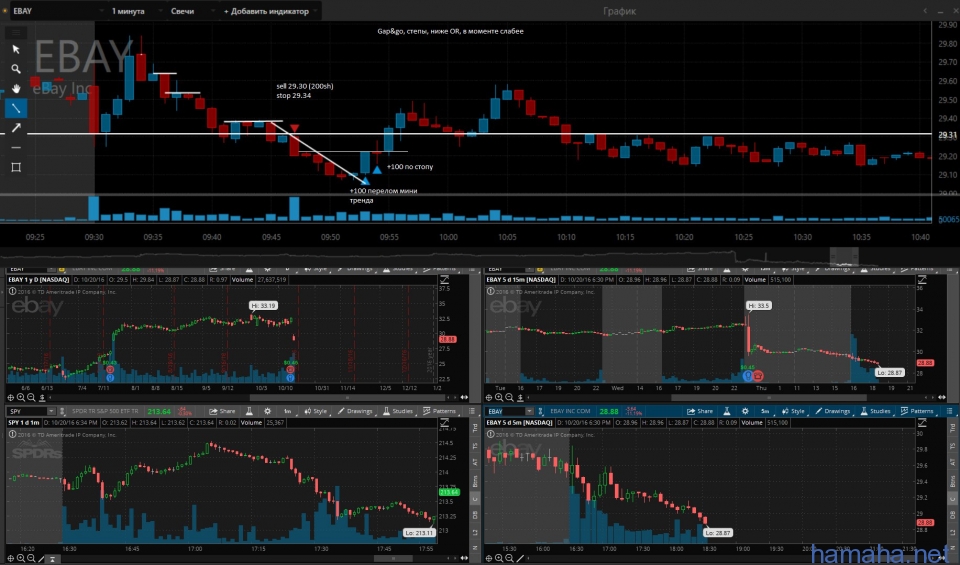Open the flask icon in SPY toolbar

(x=249, y=411)
